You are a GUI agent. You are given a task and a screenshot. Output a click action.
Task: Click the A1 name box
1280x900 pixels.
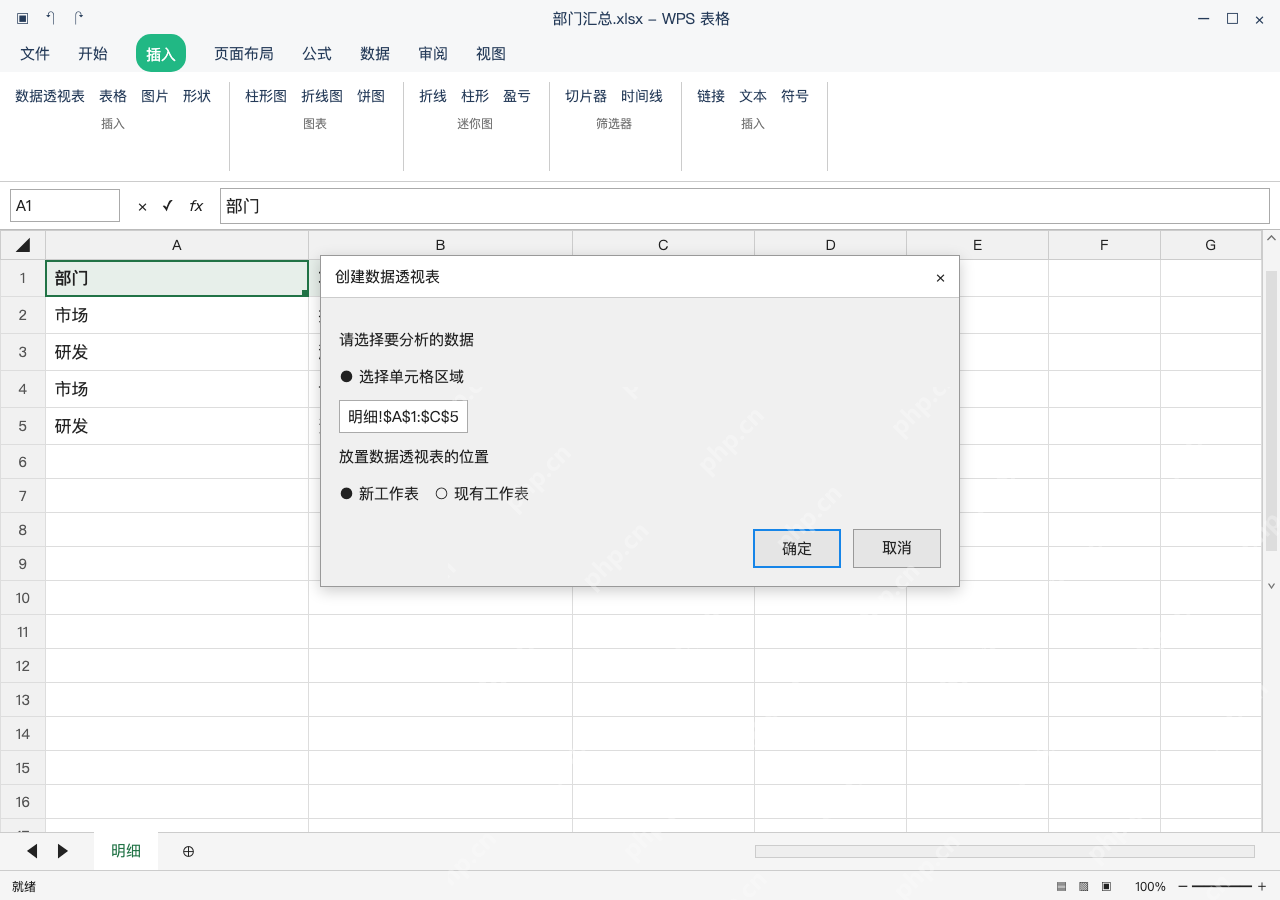coord(65,206)
